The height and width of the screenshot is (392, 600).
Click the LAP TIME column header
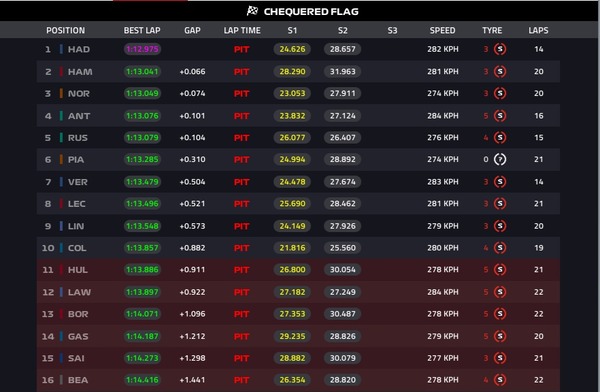point(242,30)
